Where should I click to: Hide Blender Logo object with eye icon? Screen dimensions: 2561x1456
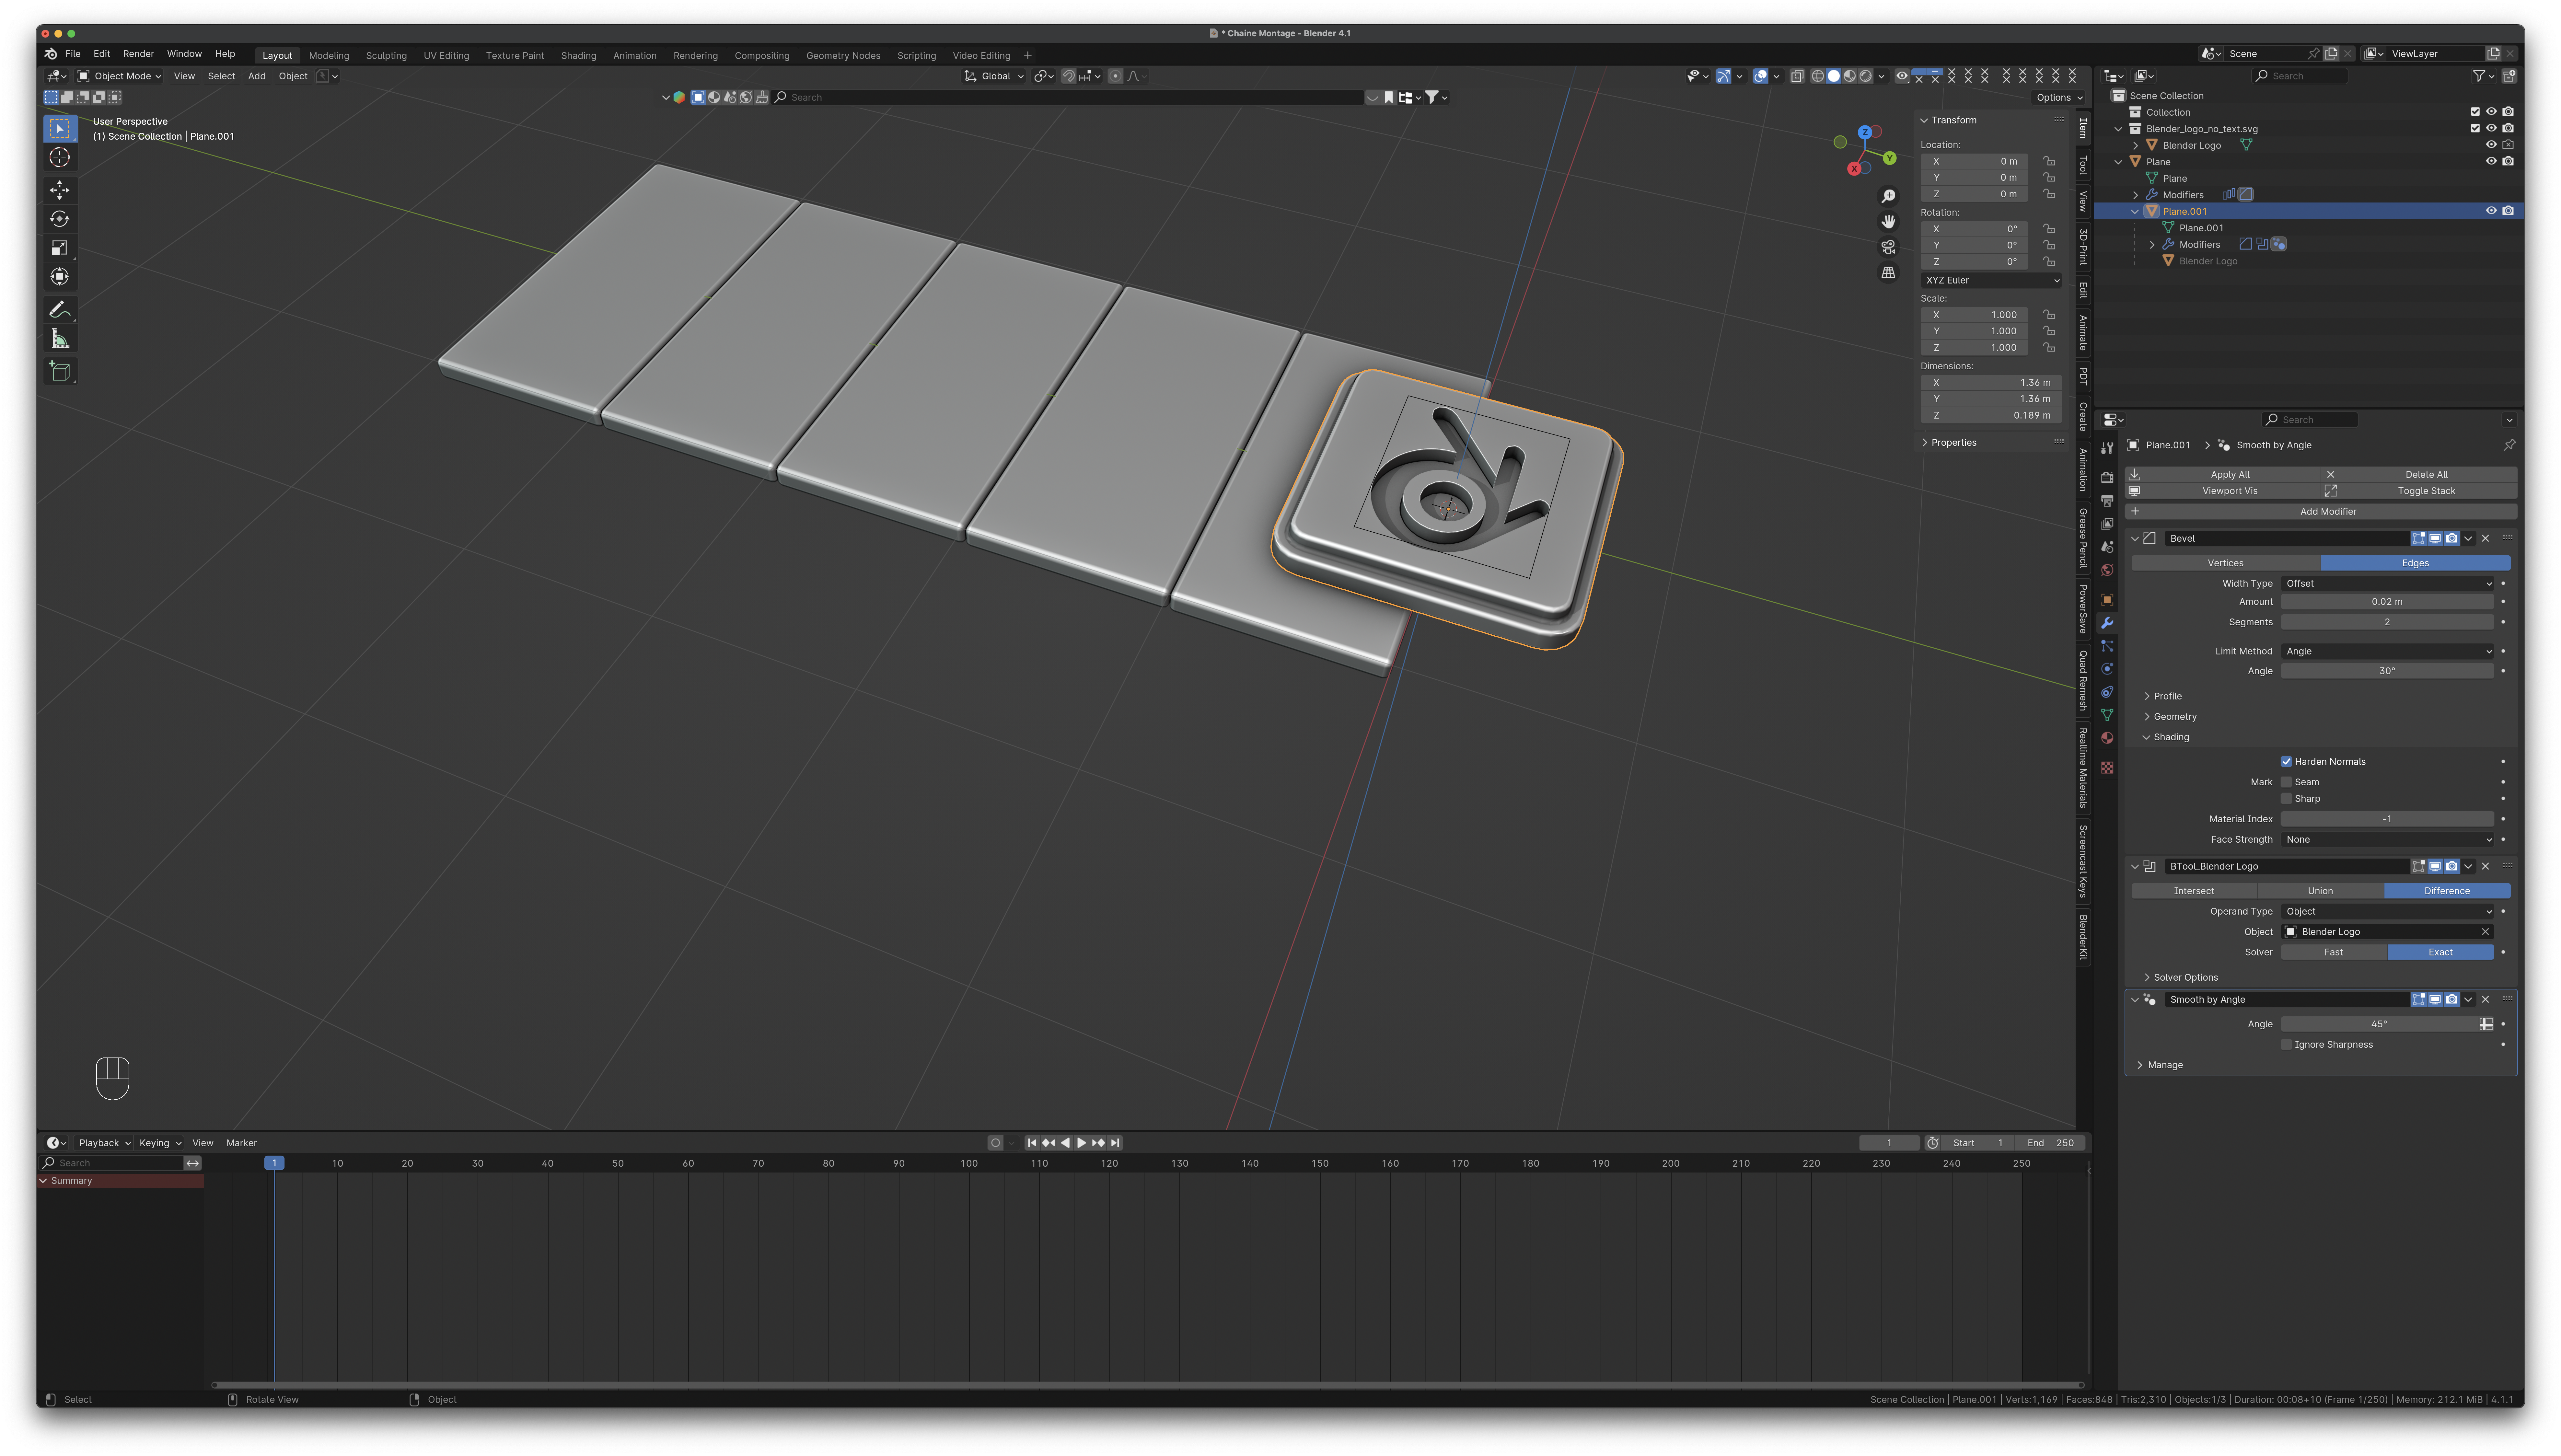click(x=2491, y=145)
